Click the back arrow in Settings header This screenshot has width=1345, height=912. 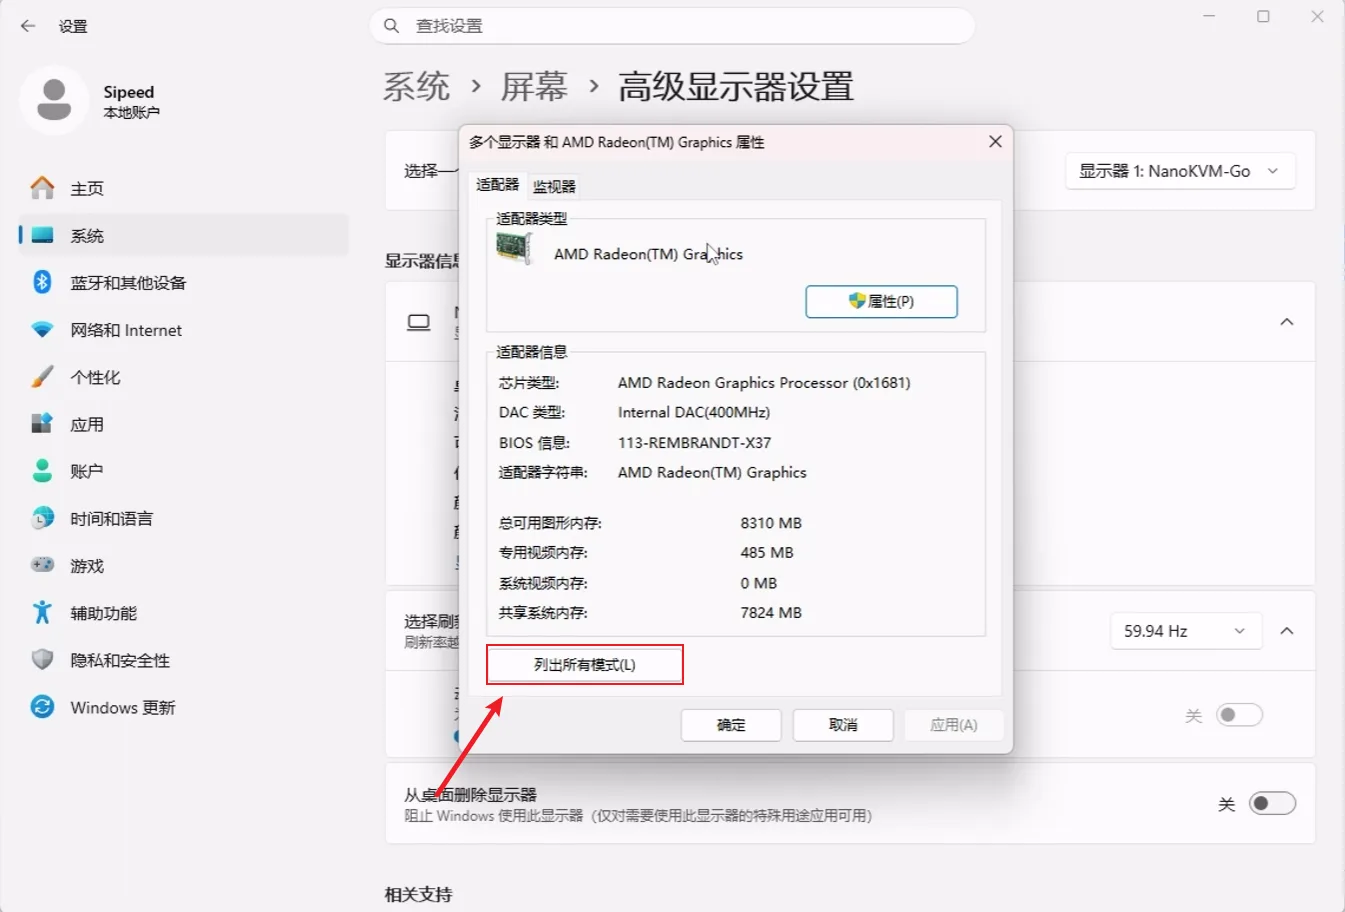click(28, 26)
